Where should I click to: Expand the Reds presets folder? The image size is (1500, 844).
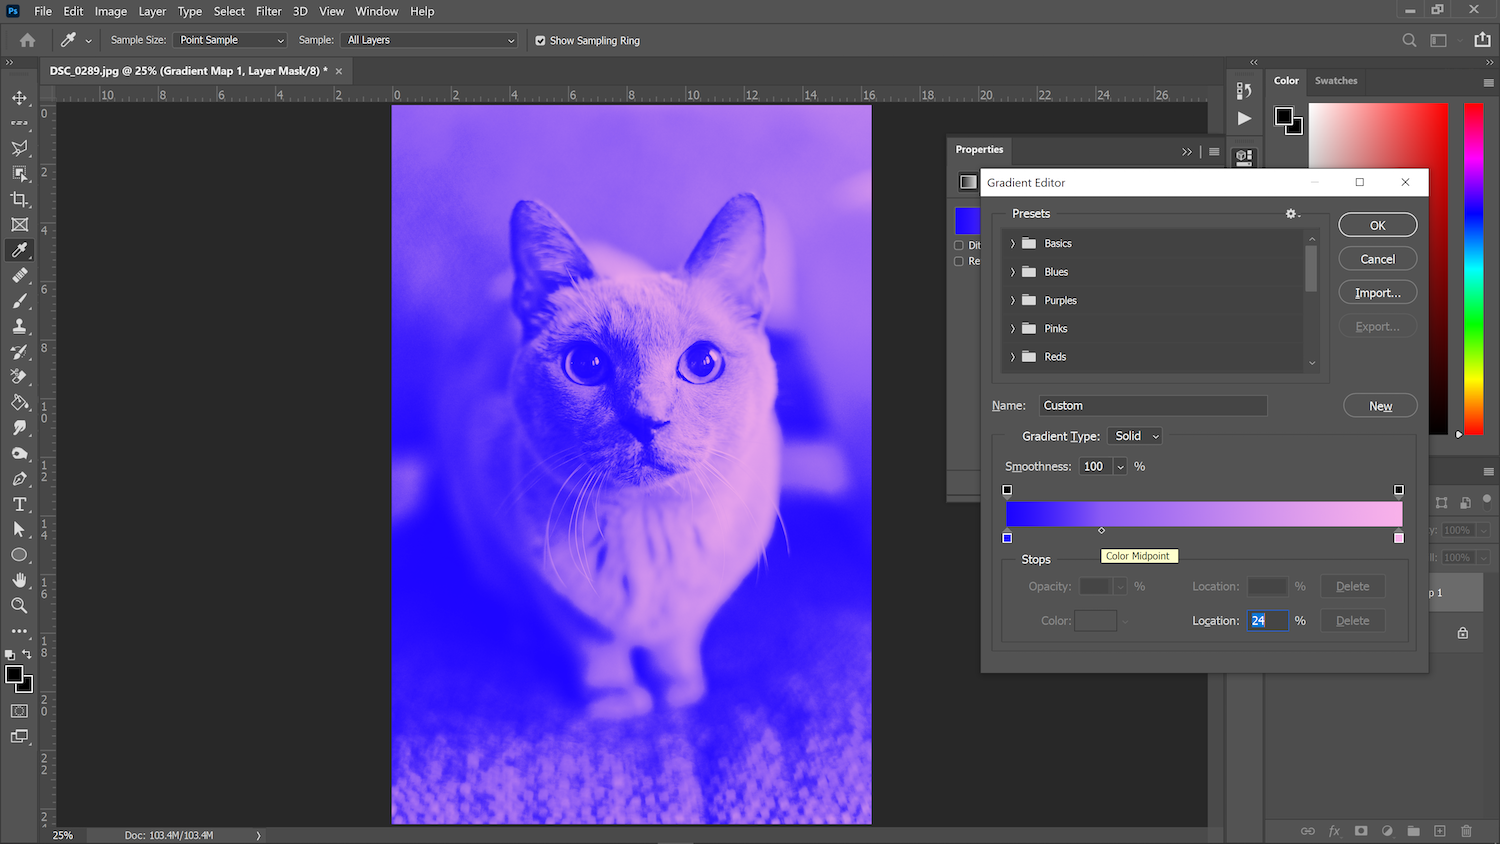(1012, 357)
